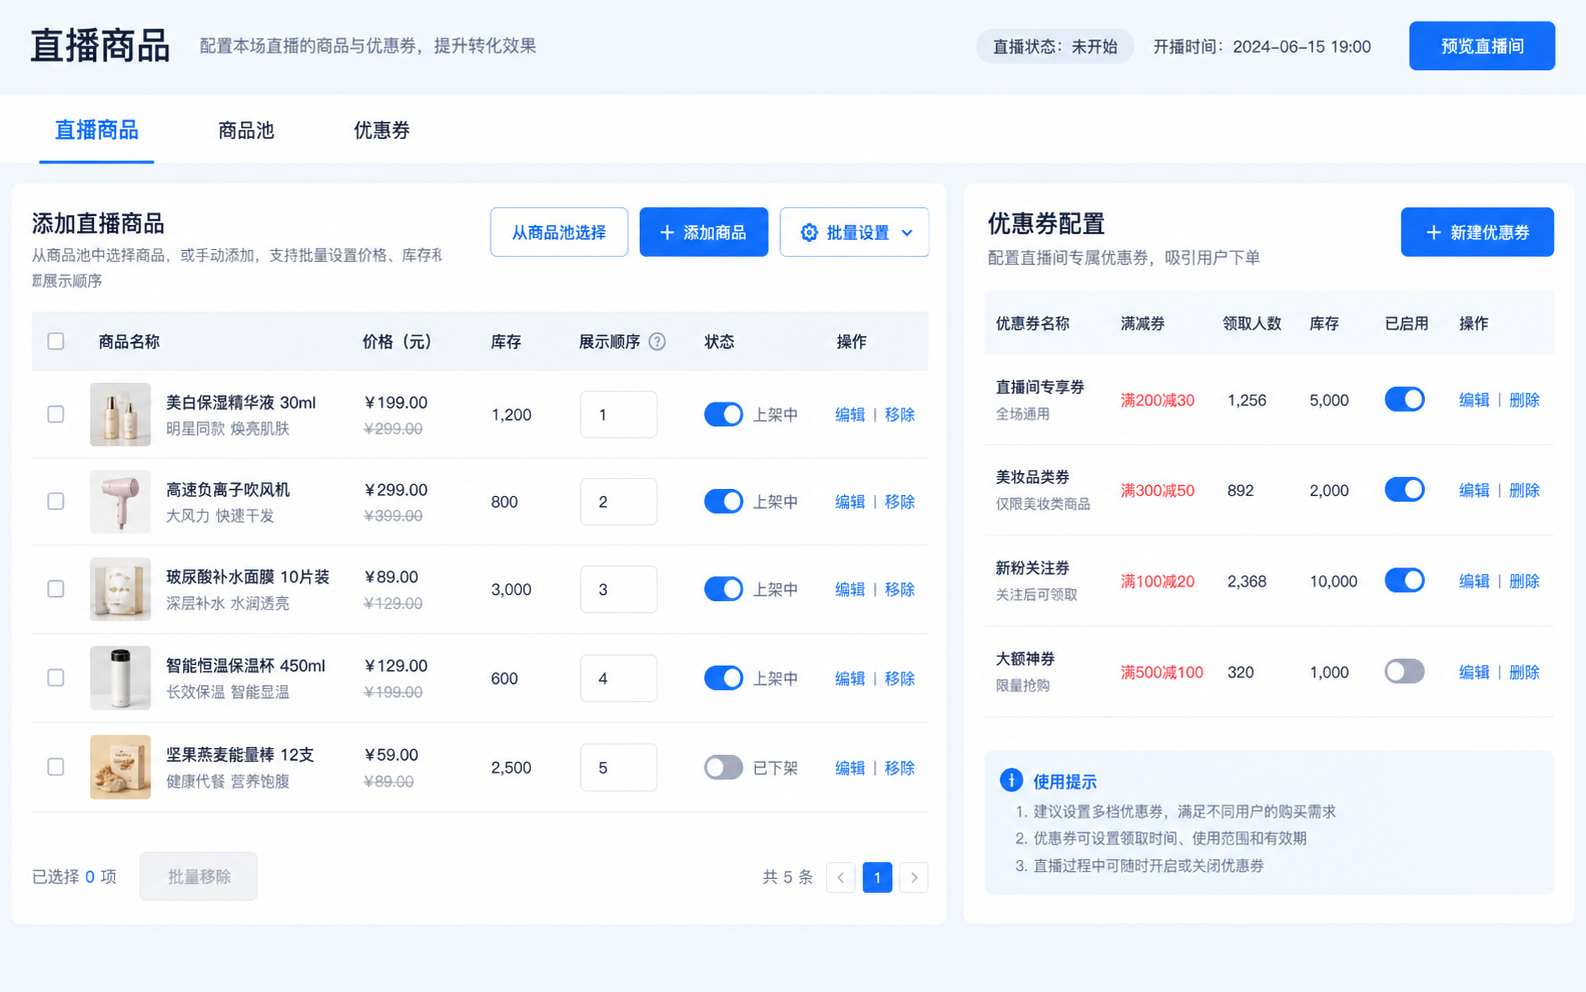Screen dimensions: 1586x992
Task: Delete the 直播间专享券 coupon
Action: pyautogui.click(x=1524, y=400)
